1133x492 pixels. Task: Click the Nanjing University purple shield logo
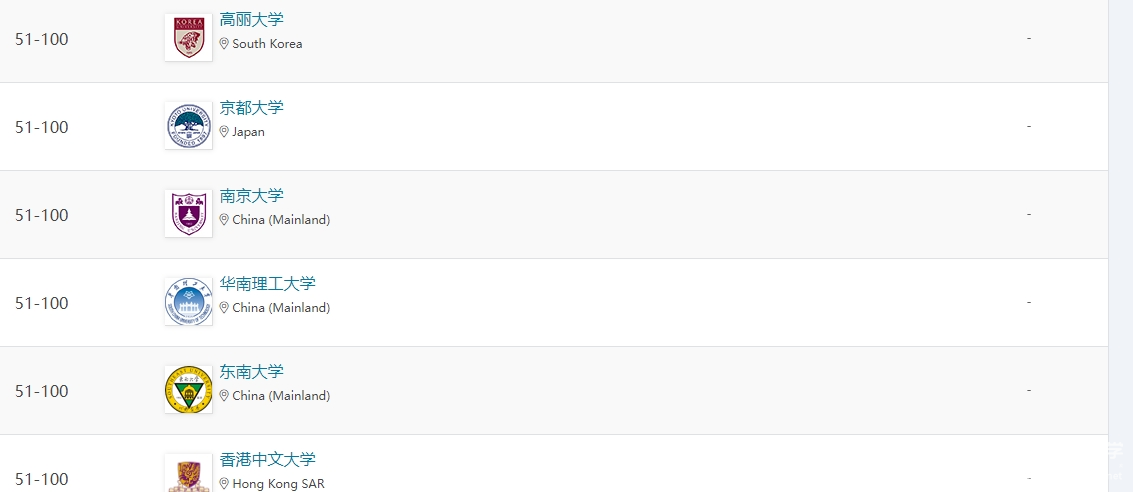188,214
